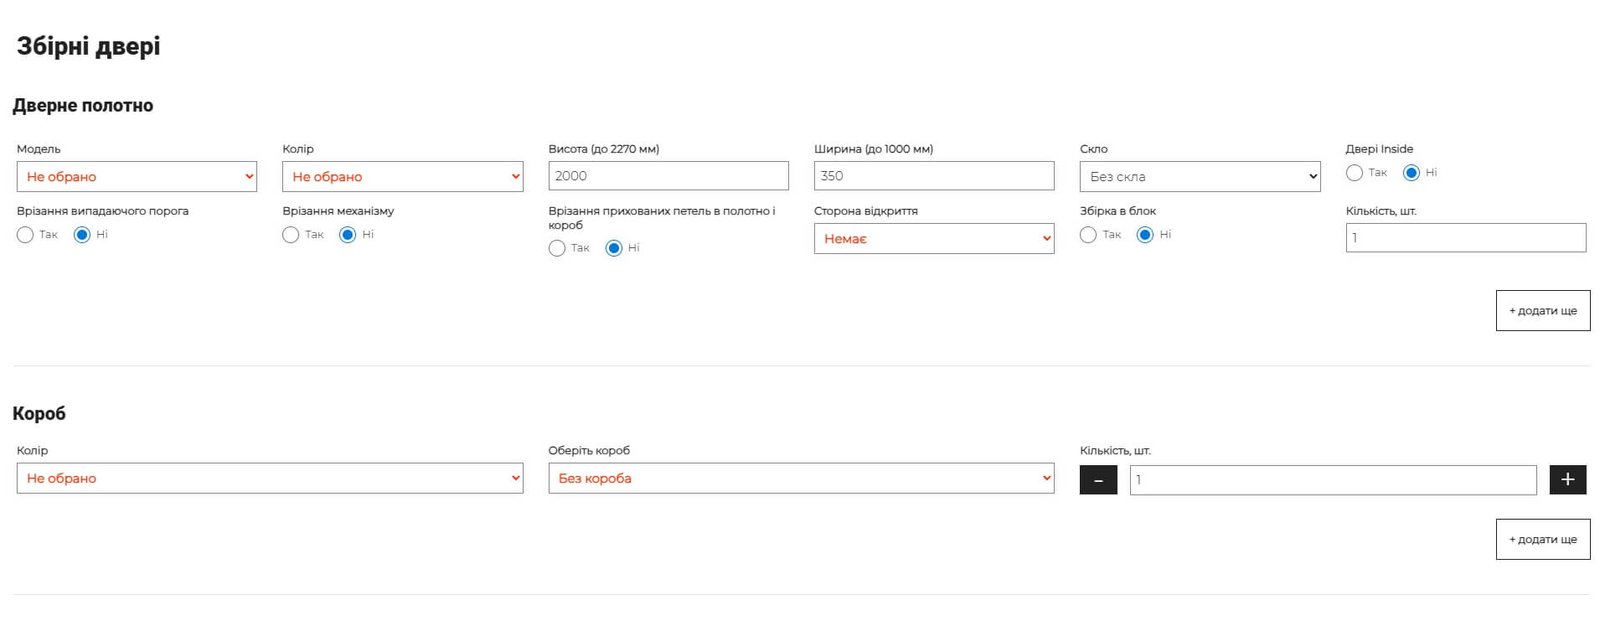
Task: Select Так for hidden hinges cut-in option
Action: point(557,248)
